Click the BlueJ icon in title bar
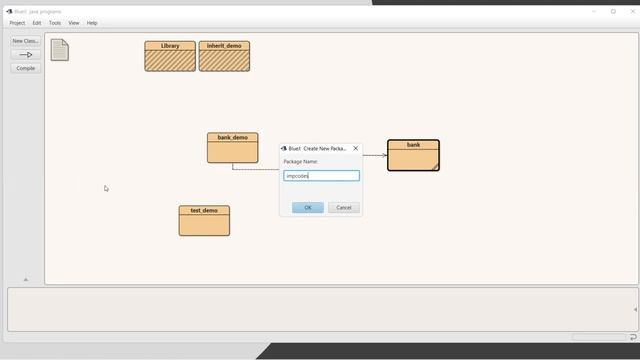 point(9,11)
